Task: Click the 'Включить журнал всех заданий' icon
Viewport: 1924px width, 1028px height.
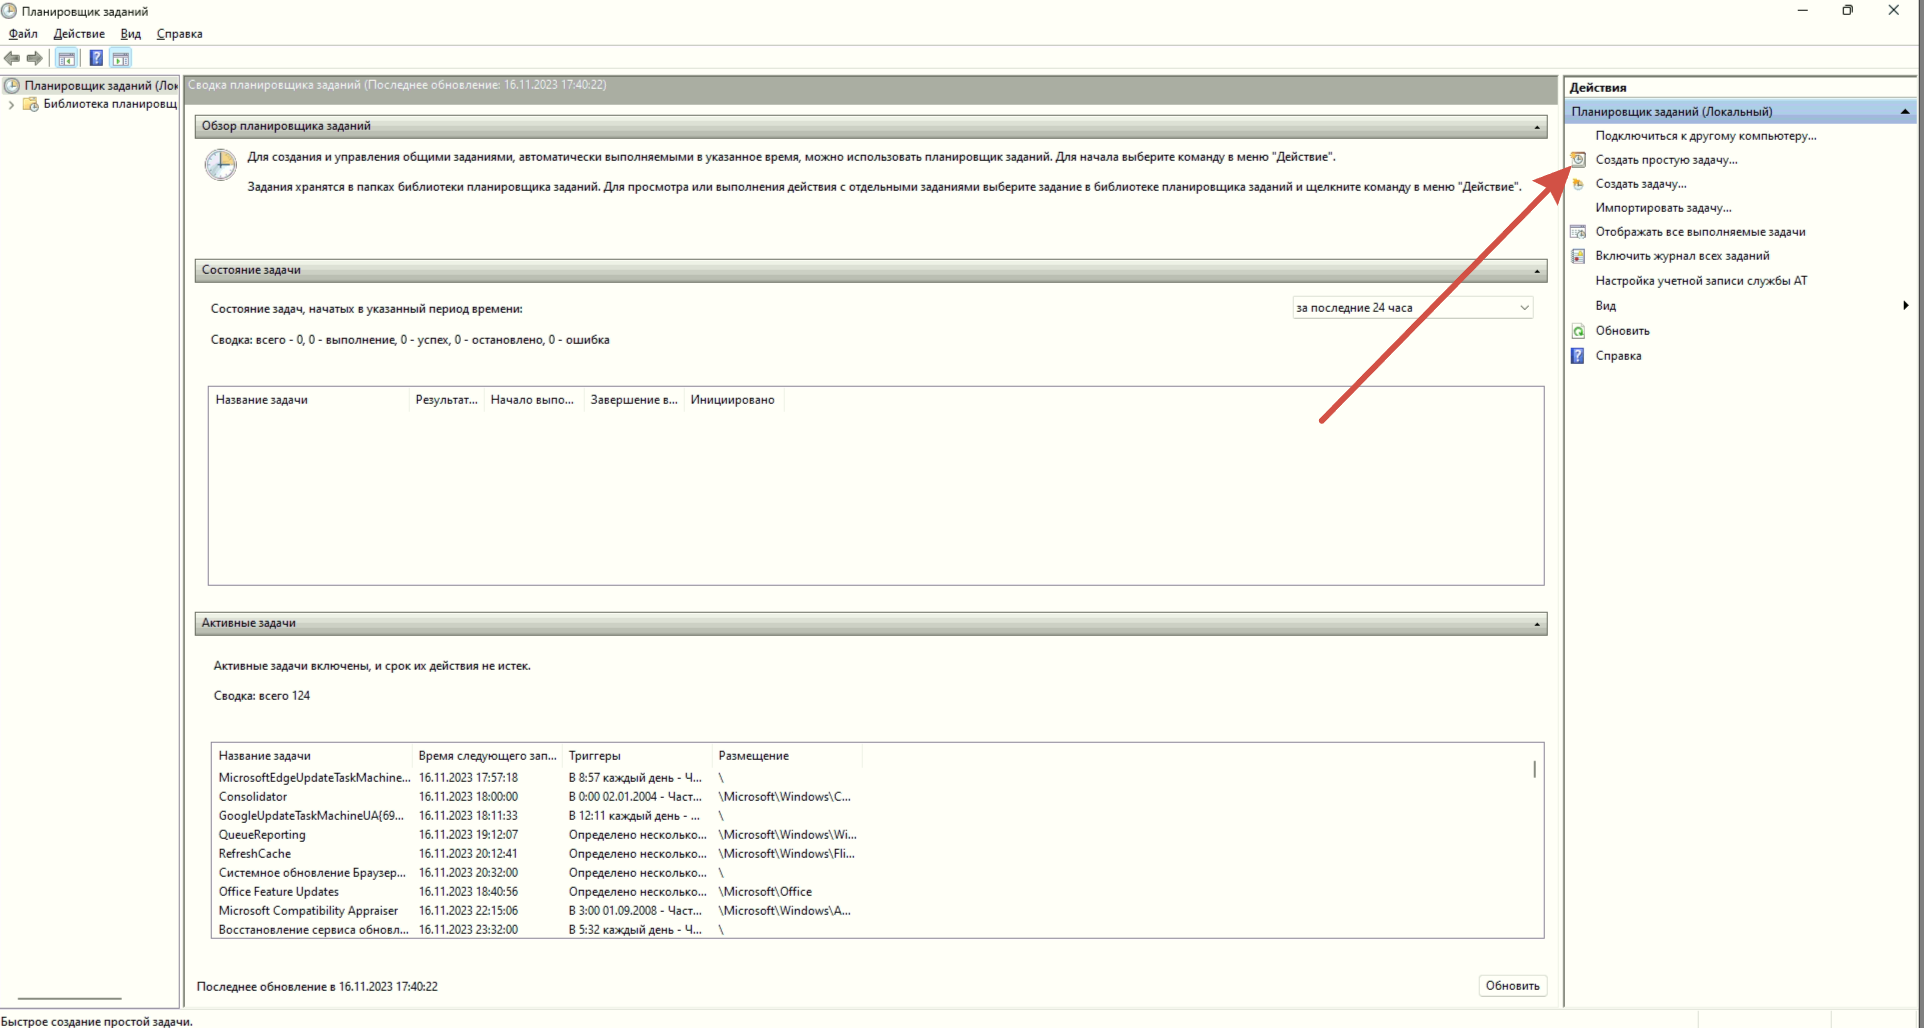Action: (1578, 256)
